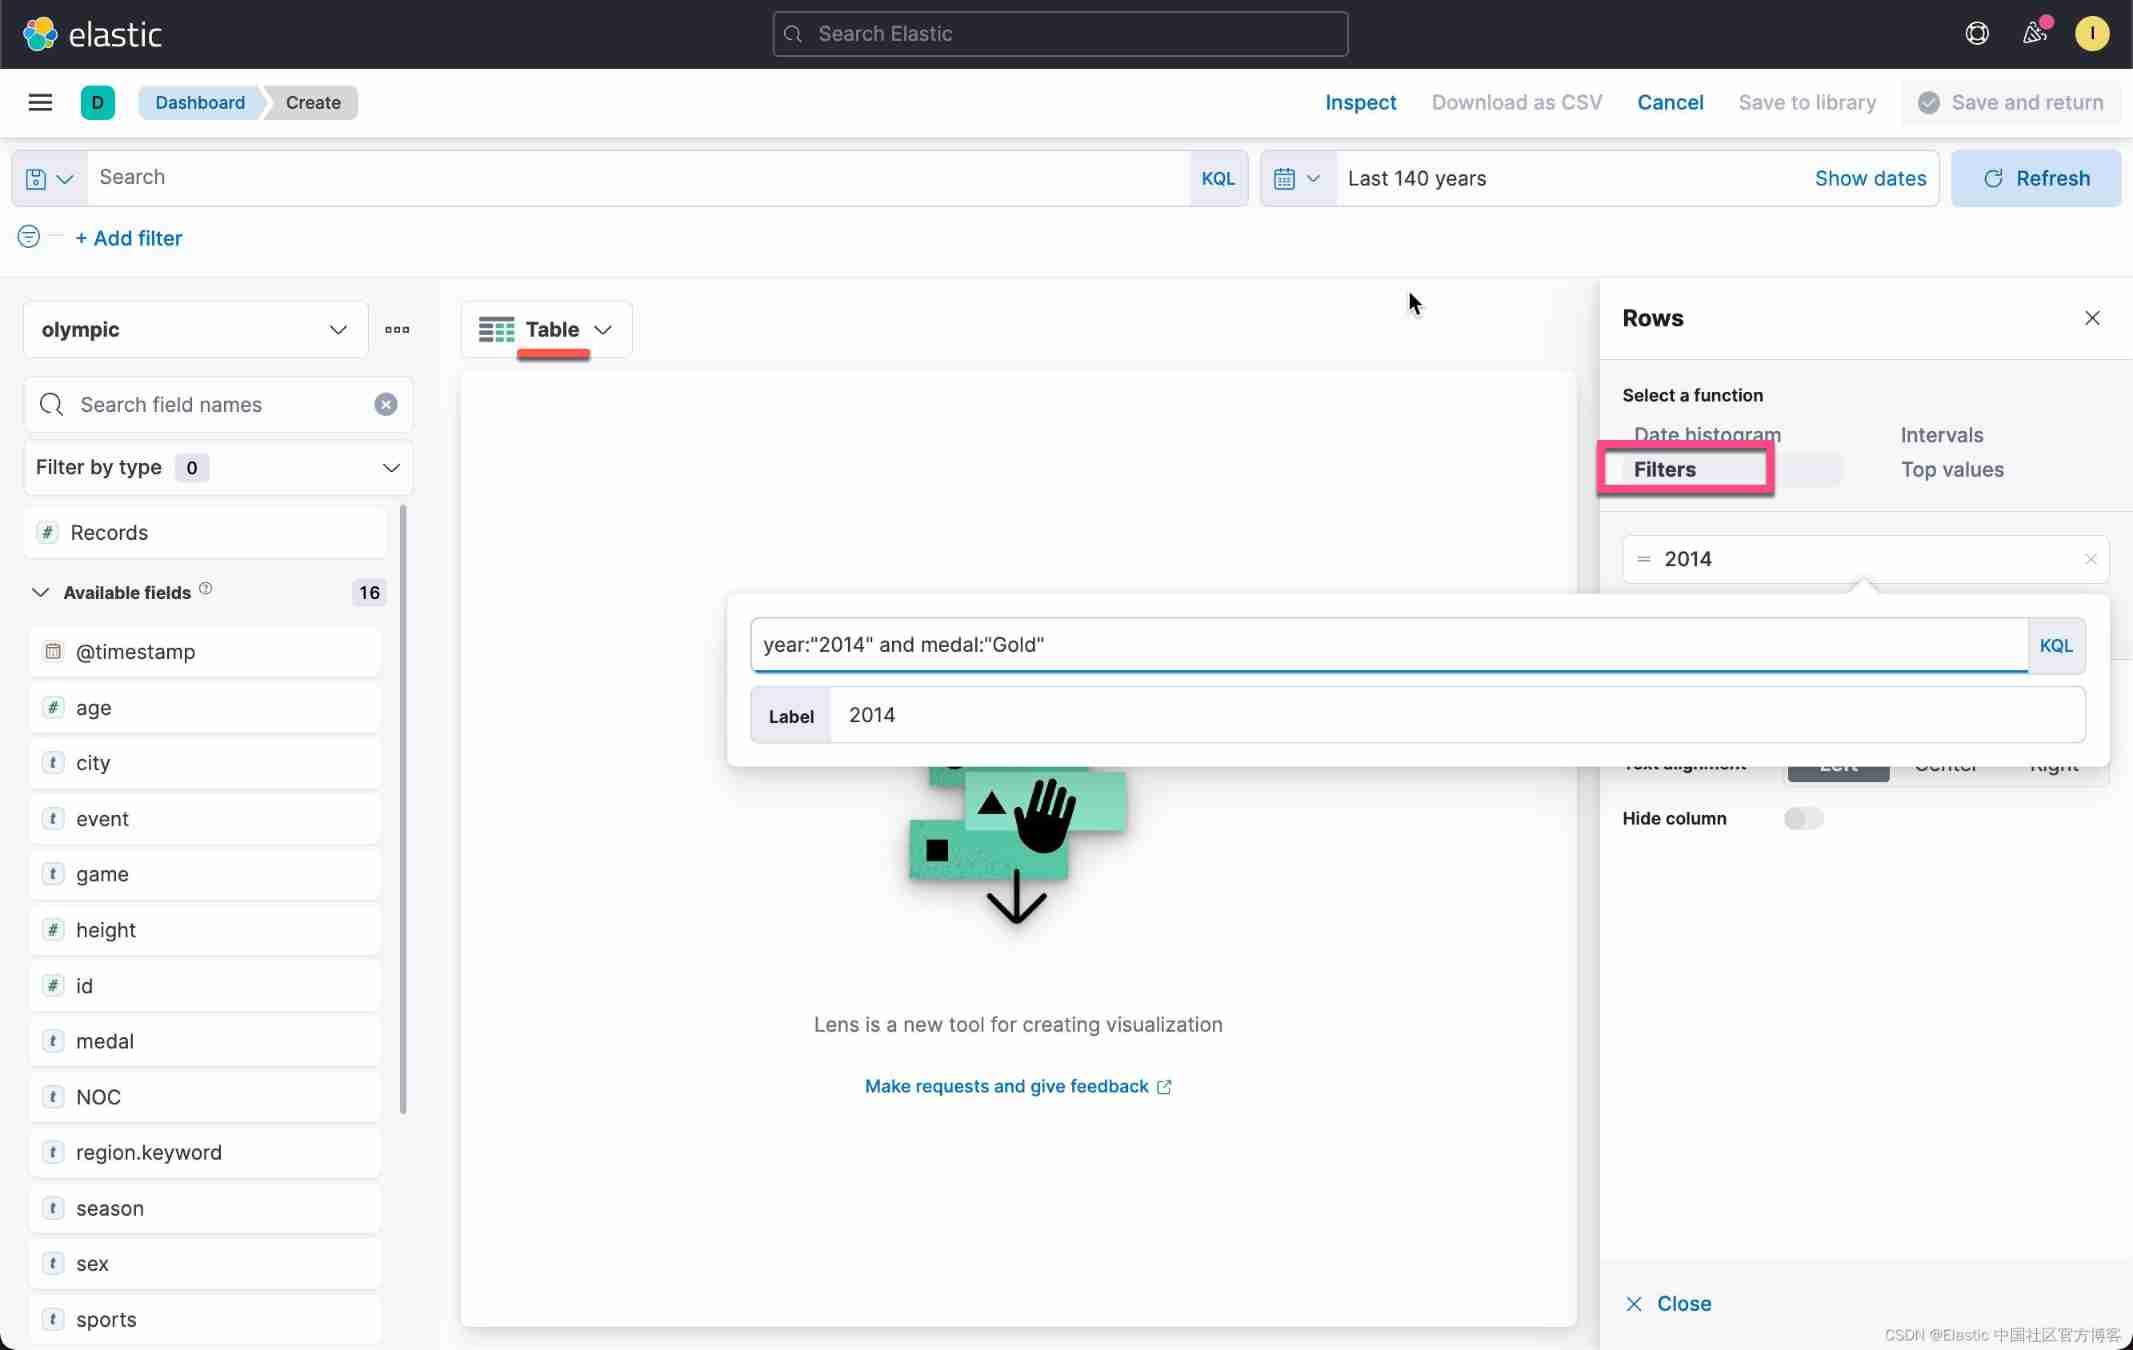Open the hamburger navigation menu
Viewport: 2133px width, 1350px height.
pos(40,102)
